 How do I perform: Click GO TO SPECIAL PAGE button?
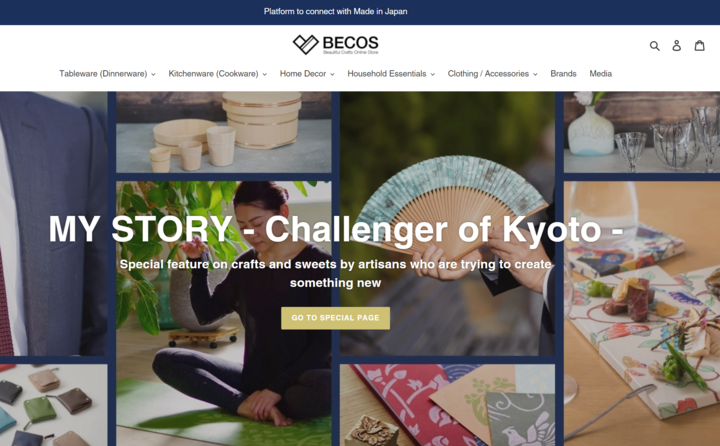[x=336, y=318]
